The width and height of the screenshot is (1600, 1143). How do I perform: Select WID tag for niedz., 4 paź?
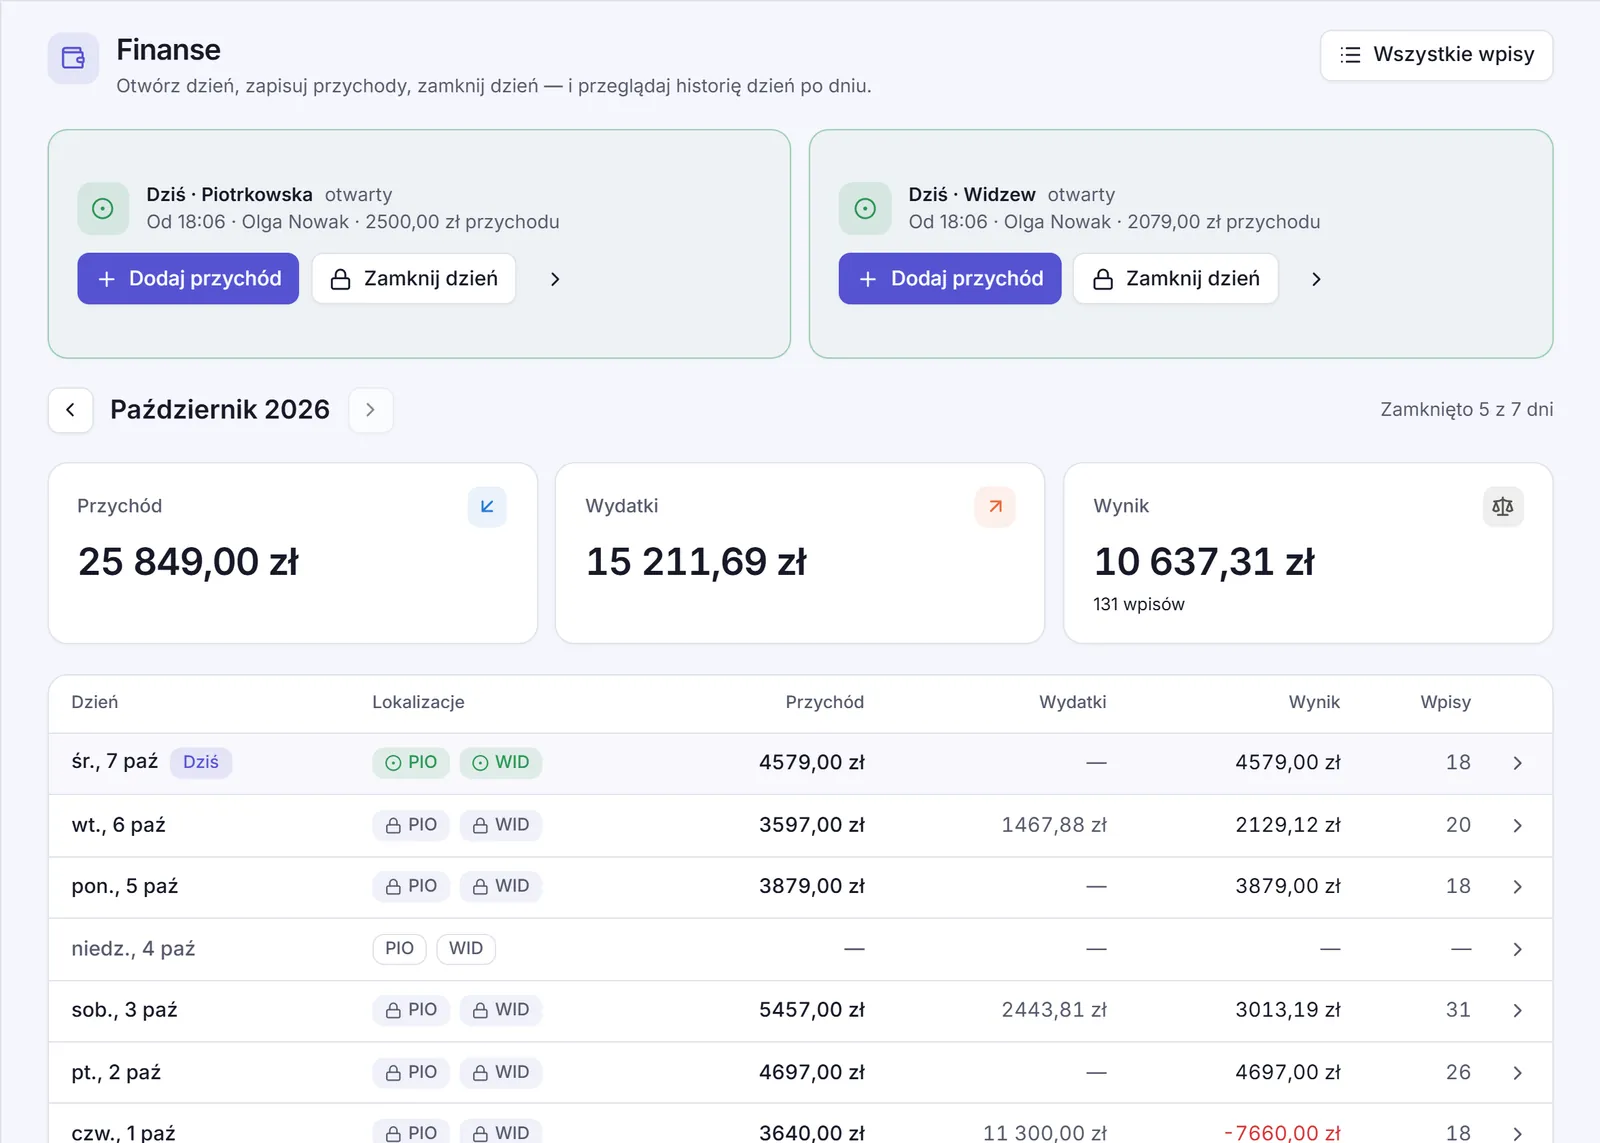pos(466,948)
